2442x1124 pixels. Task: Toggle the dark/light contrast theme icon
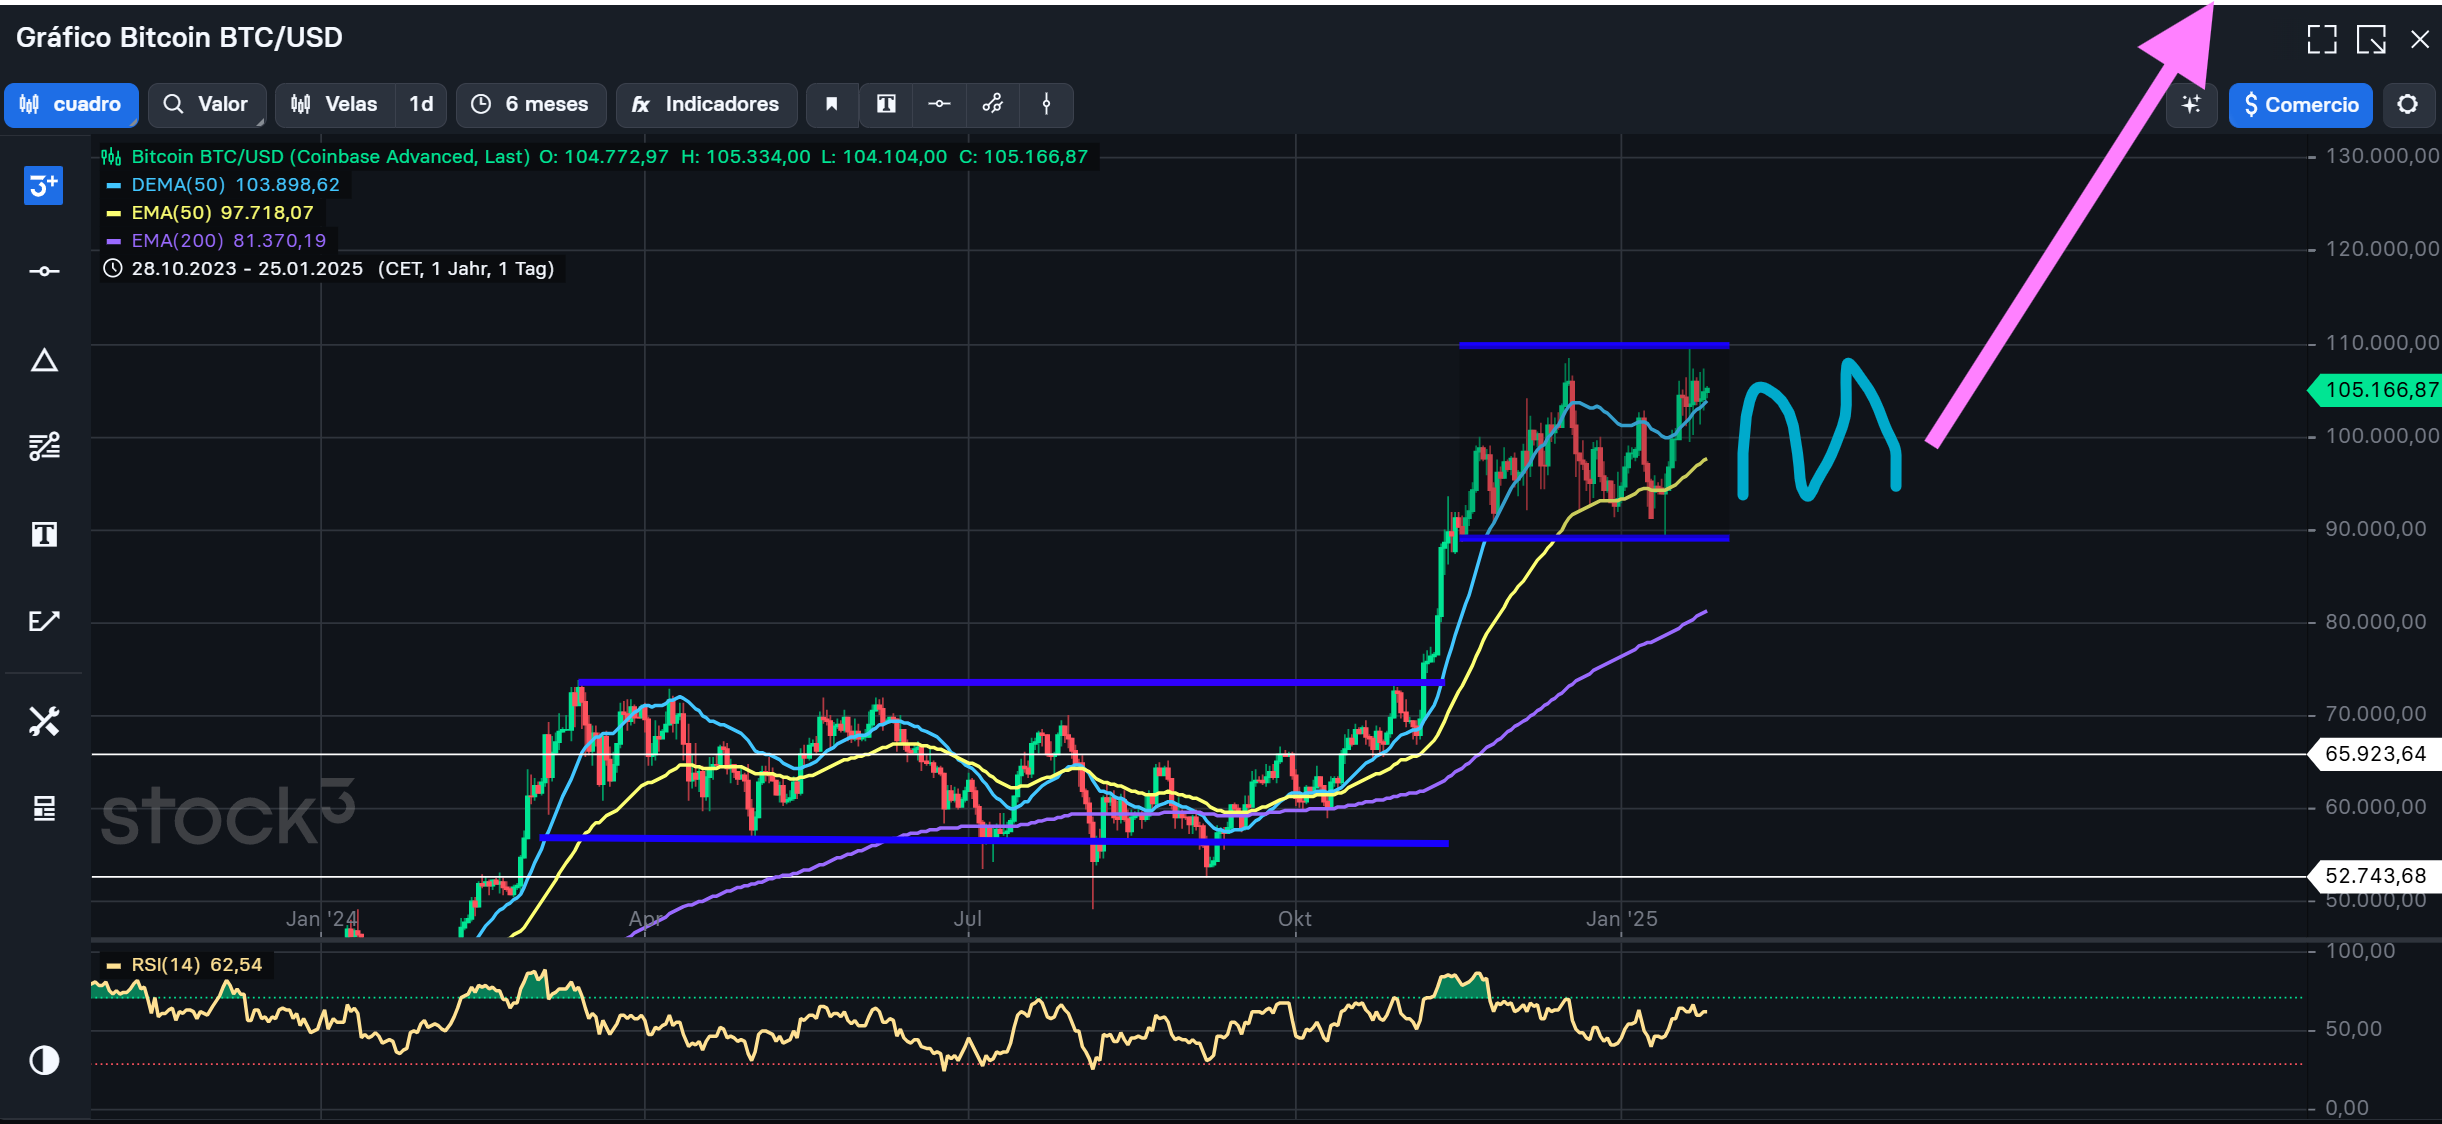[x=44, y=1060]
